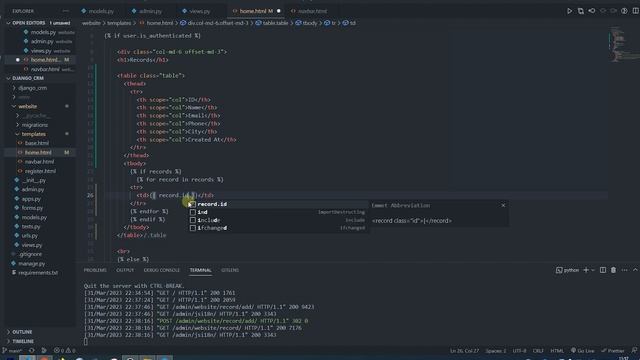This screenshot has width=640, height=360.
Task: Open terminal launch profile dropdown arrow
Action: [x=593, y=270]
